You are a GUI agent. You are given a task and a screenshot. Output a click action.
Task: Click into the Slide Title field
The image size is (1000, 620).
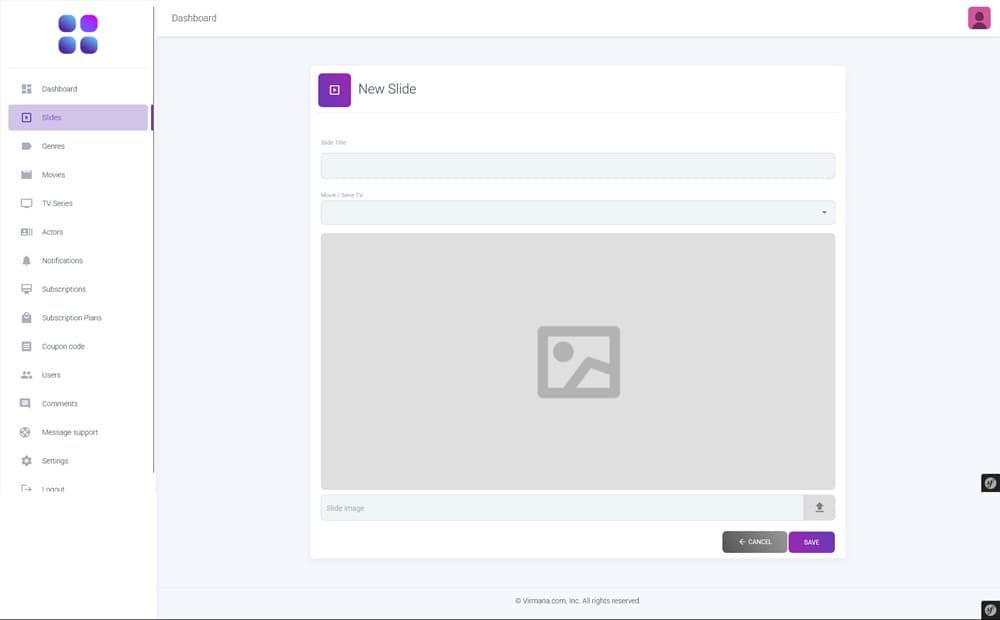577,166
